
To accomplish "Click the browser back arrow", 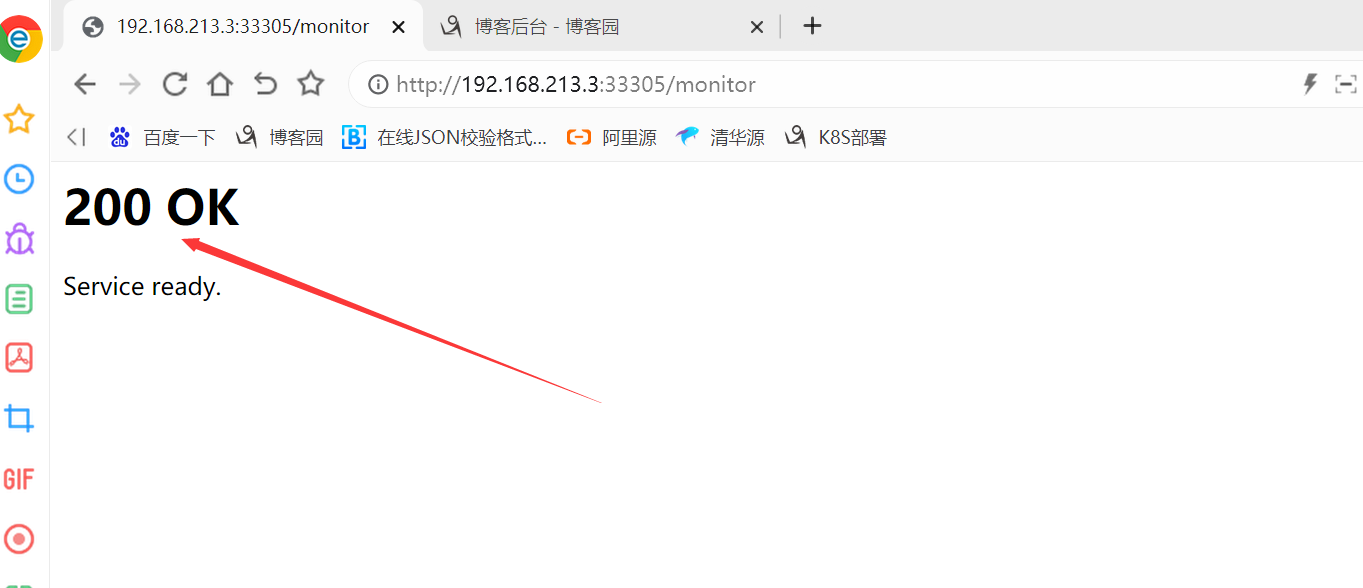I will (85, 84).
